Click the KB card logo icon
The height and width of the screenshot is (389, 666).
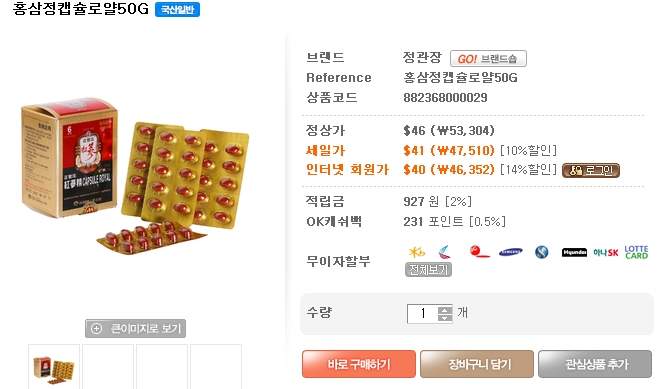(416, 252)
